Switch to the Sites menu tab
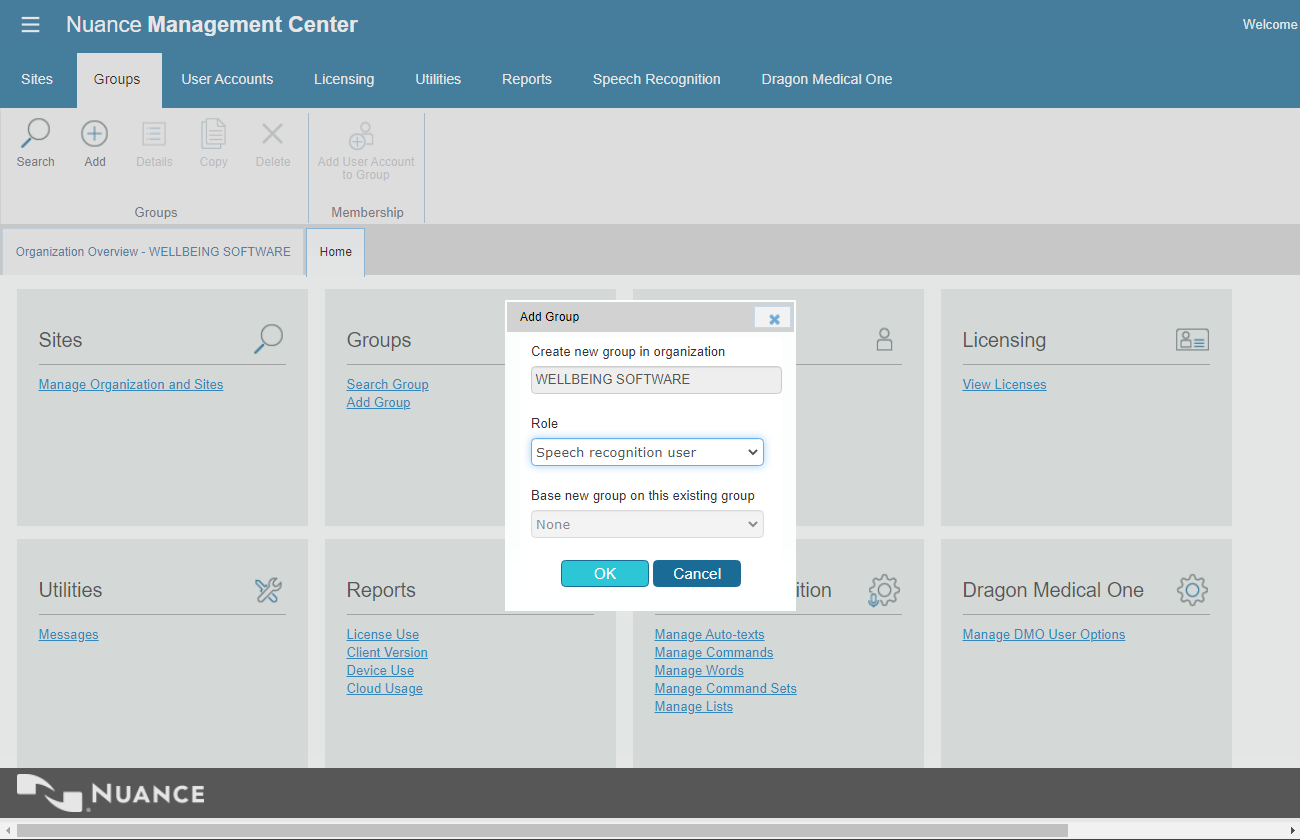Screen dimensions: 1300x840 [x=37, y=79]
